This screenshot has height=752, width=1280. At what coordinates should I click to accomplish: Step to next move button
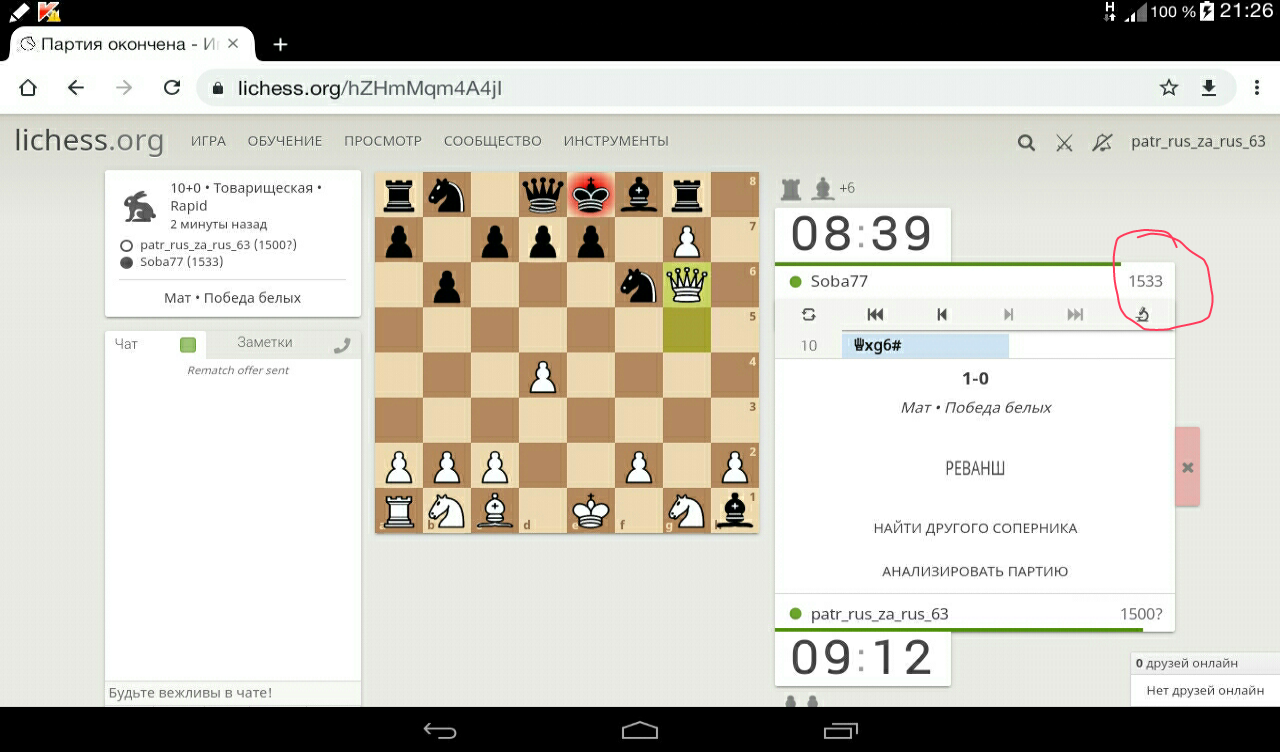(1008, 314)
